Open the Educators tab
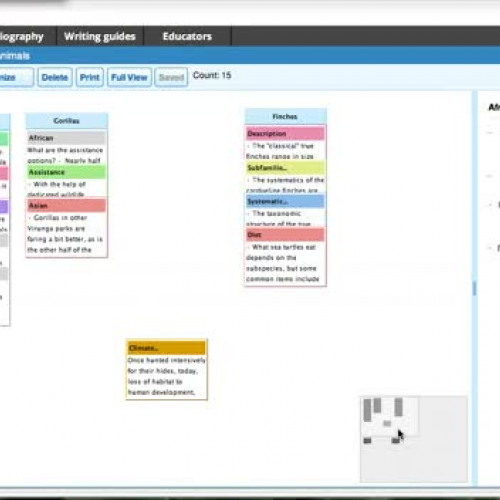500x500 pixels. (x=187, y=36)
